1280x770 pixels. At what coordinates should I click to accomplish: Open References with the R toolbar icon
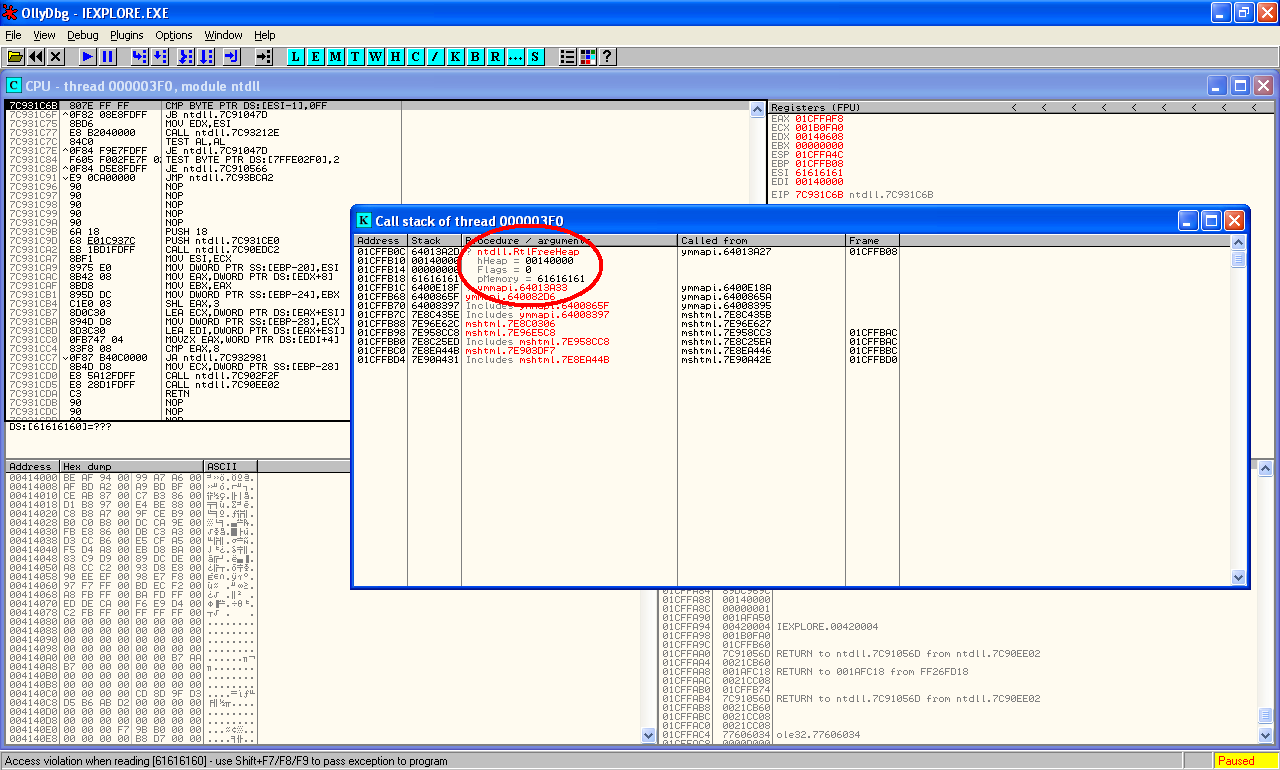(495, 57)
